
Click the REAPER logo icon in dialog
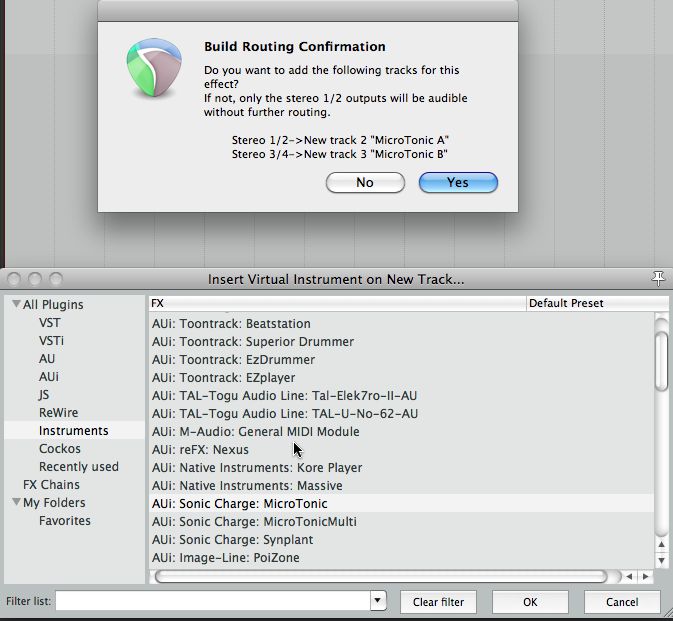[x=154, y=67]
